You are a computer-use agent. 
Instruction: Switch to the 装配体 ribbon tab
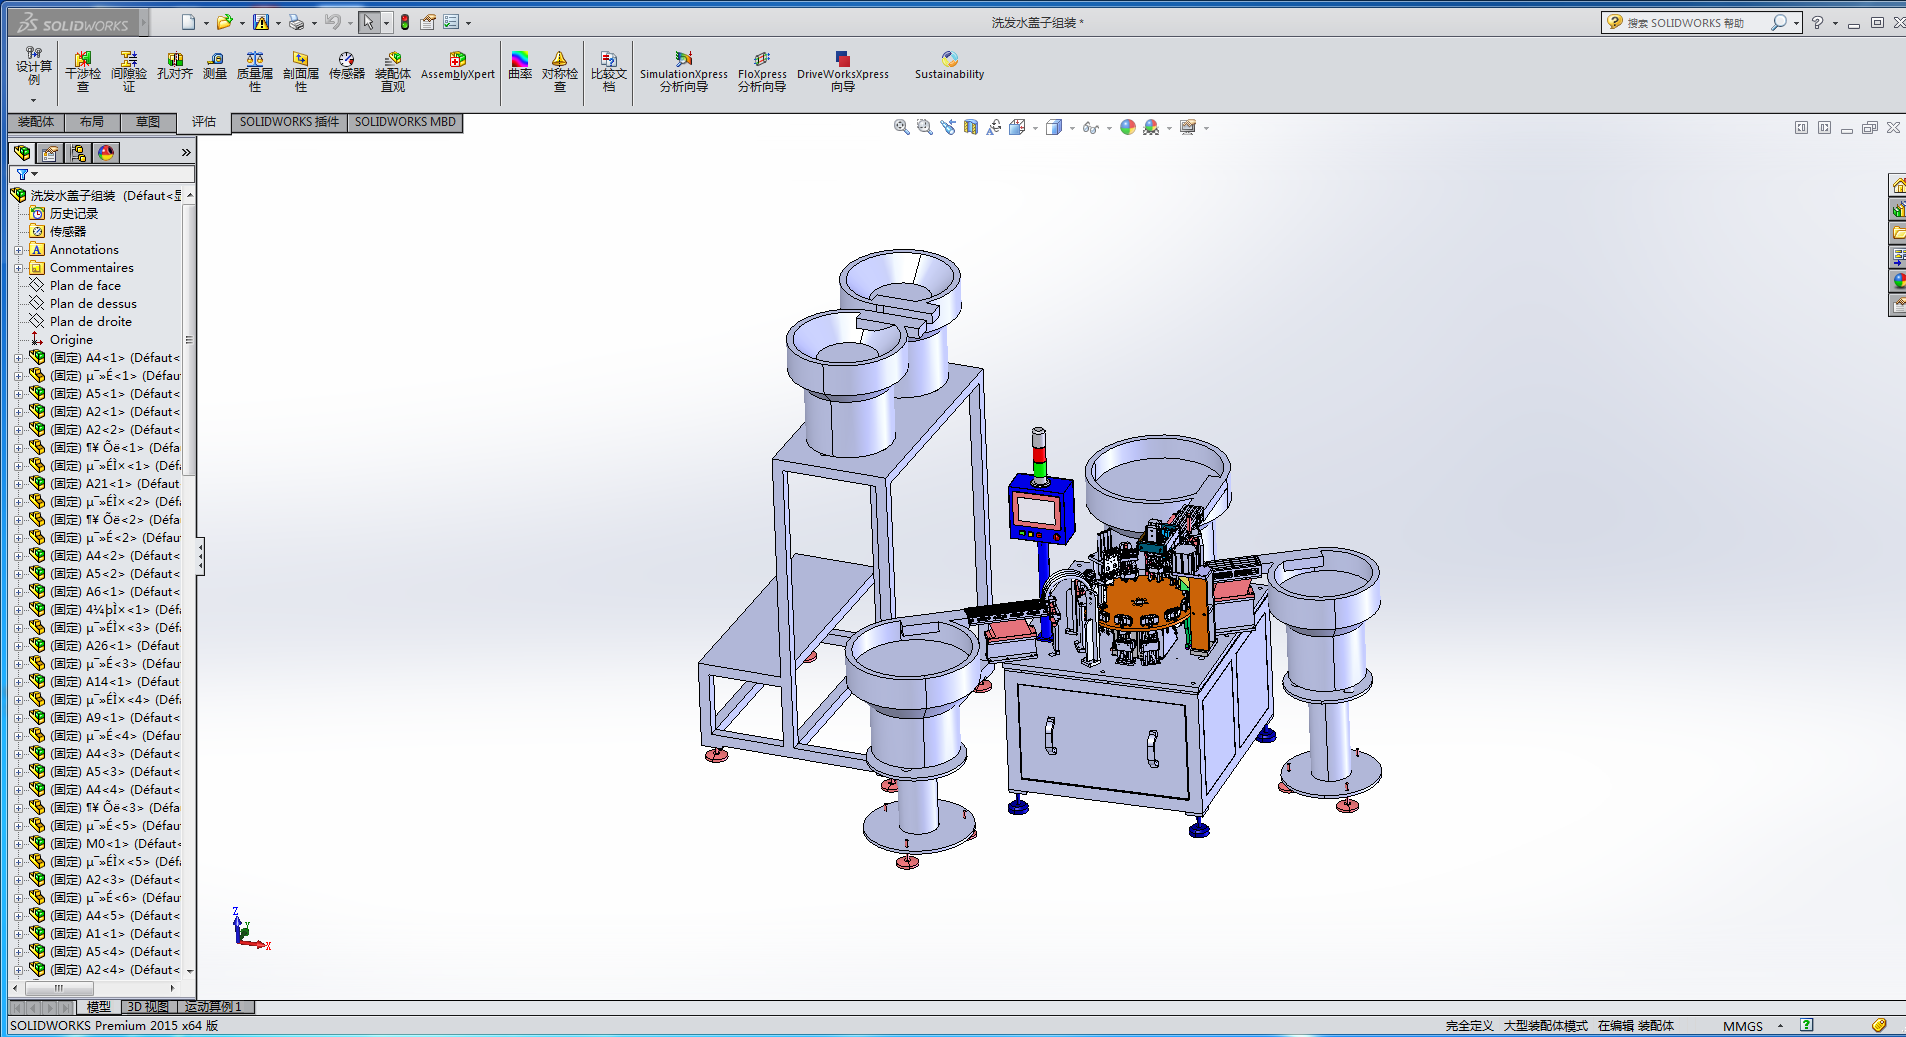(x=36, y=122)
